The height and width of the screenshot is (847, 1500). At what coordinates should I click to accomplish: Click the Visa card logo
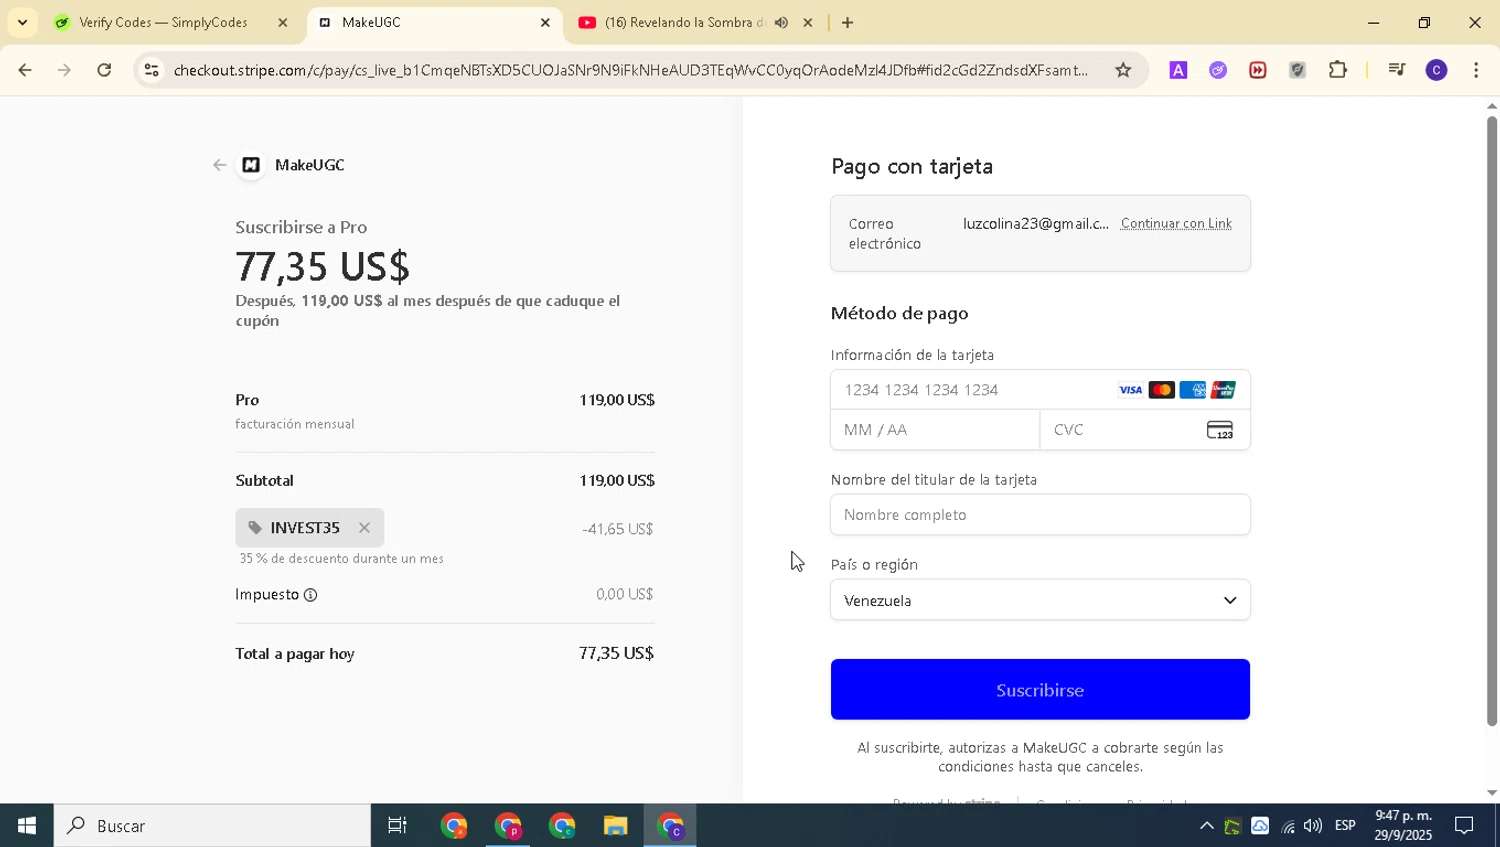[x=1130, y=390]
